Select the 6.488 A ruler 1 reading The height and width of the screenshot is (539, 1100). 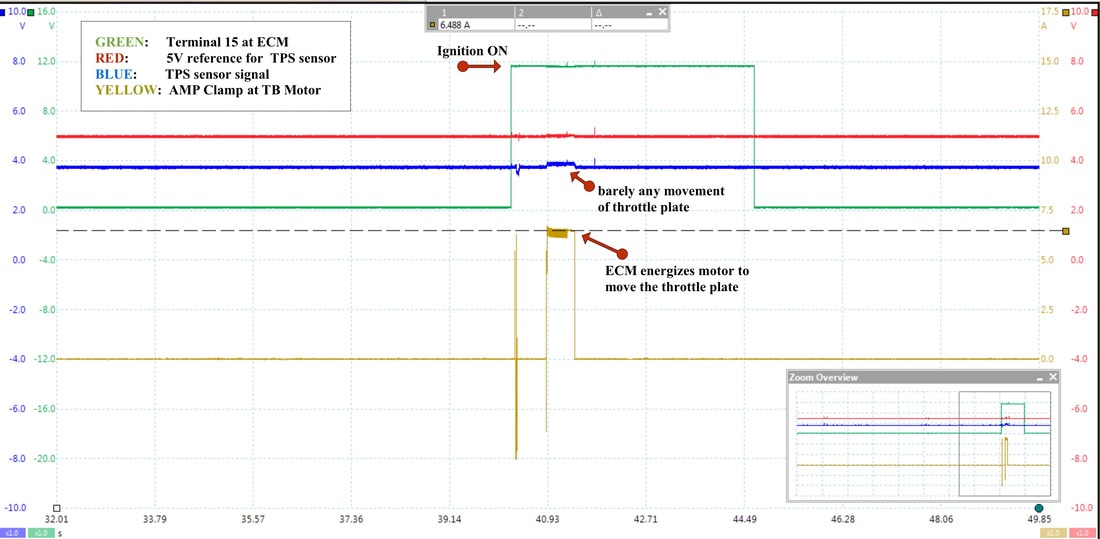click(x=455, y=25)
